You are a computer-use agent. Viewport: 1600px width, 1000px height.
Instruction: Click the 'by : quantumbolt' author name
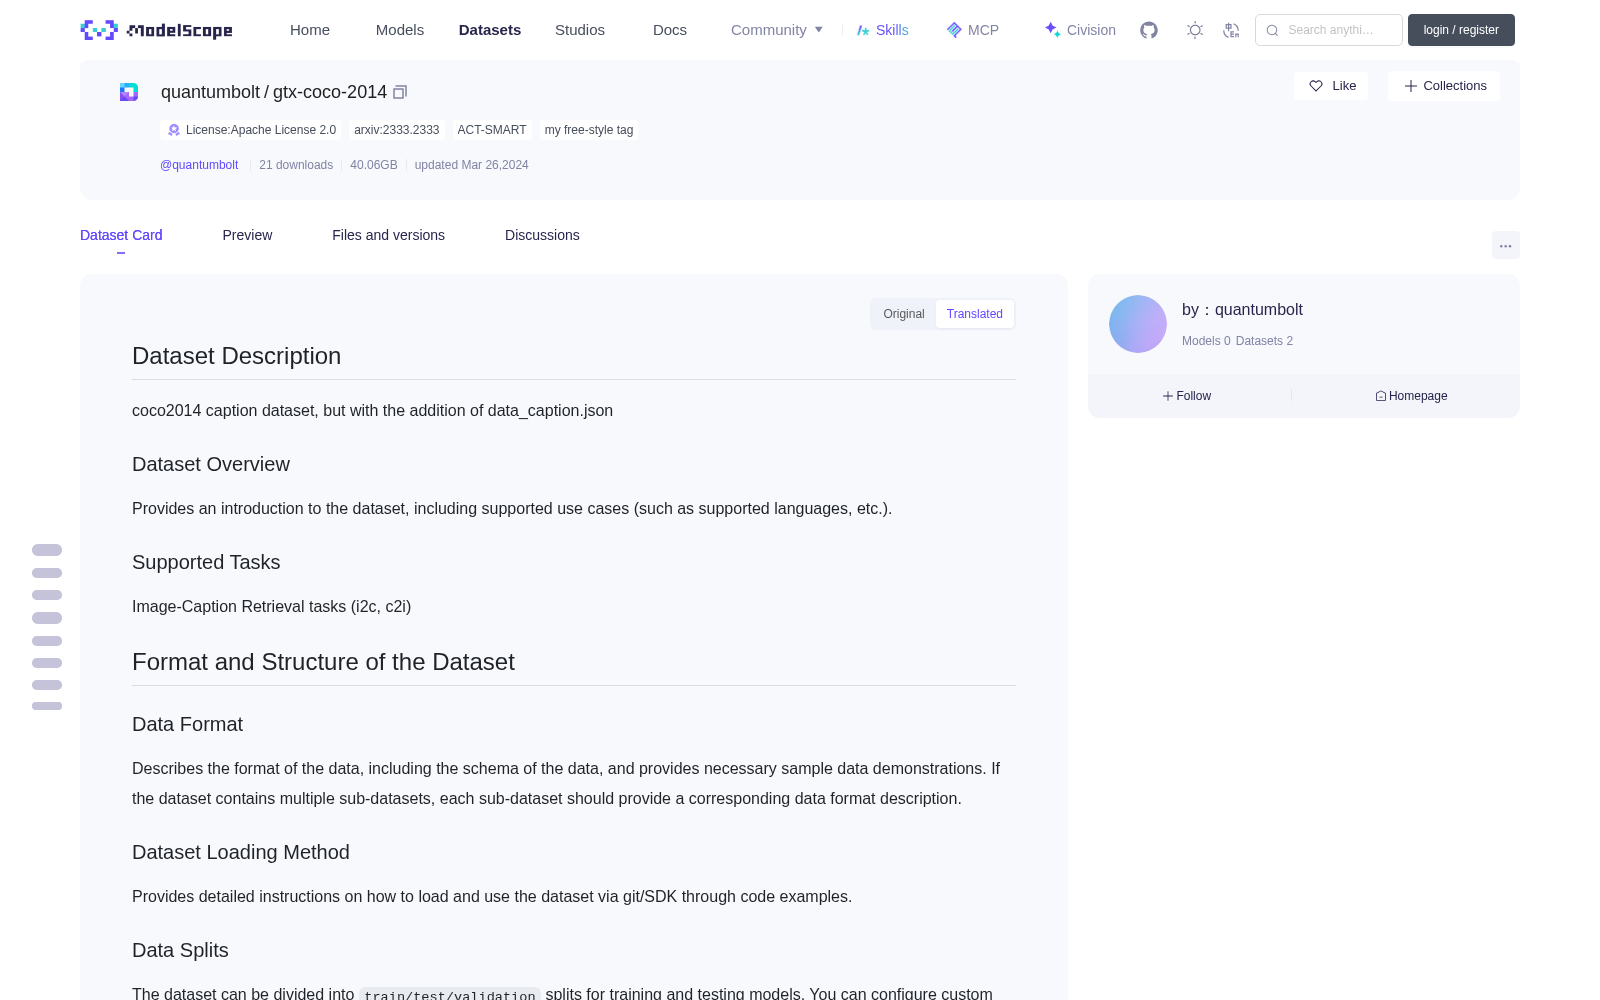1242,310
